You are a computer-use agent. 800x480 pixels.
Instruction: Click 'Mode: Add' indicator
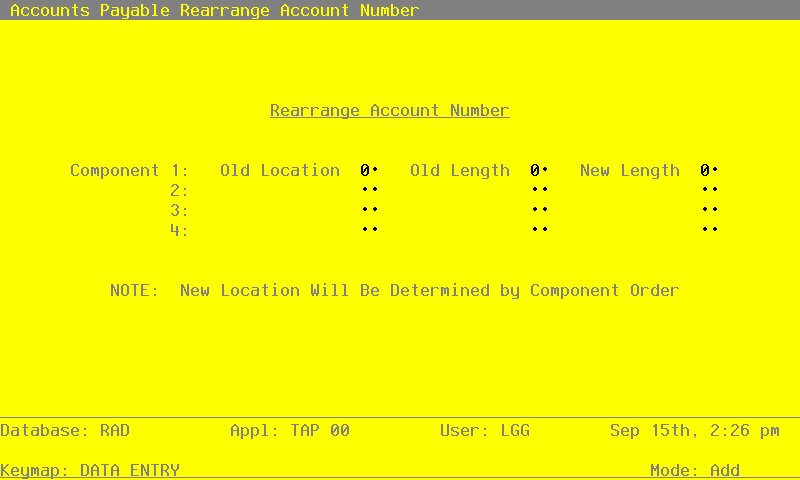tap(695, 470)
